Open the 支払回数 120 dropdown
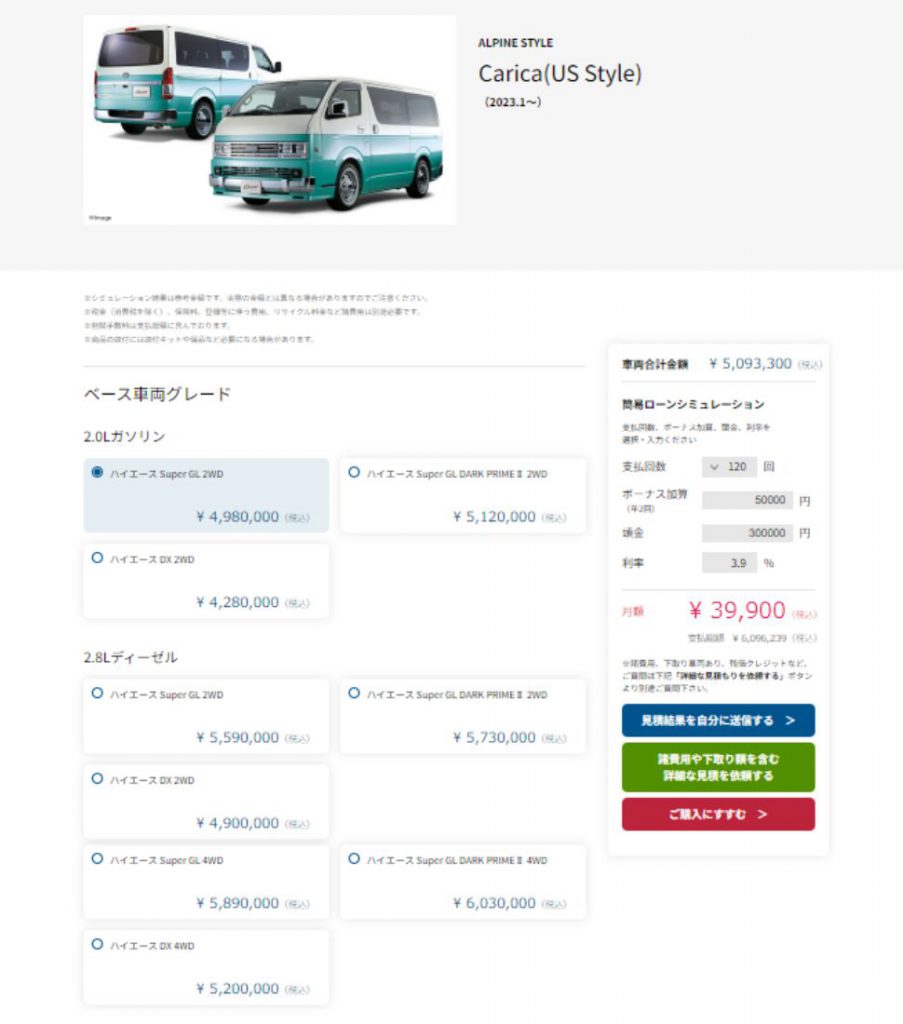The height and width of the screenshot is (1024, 903). (729, 466)
